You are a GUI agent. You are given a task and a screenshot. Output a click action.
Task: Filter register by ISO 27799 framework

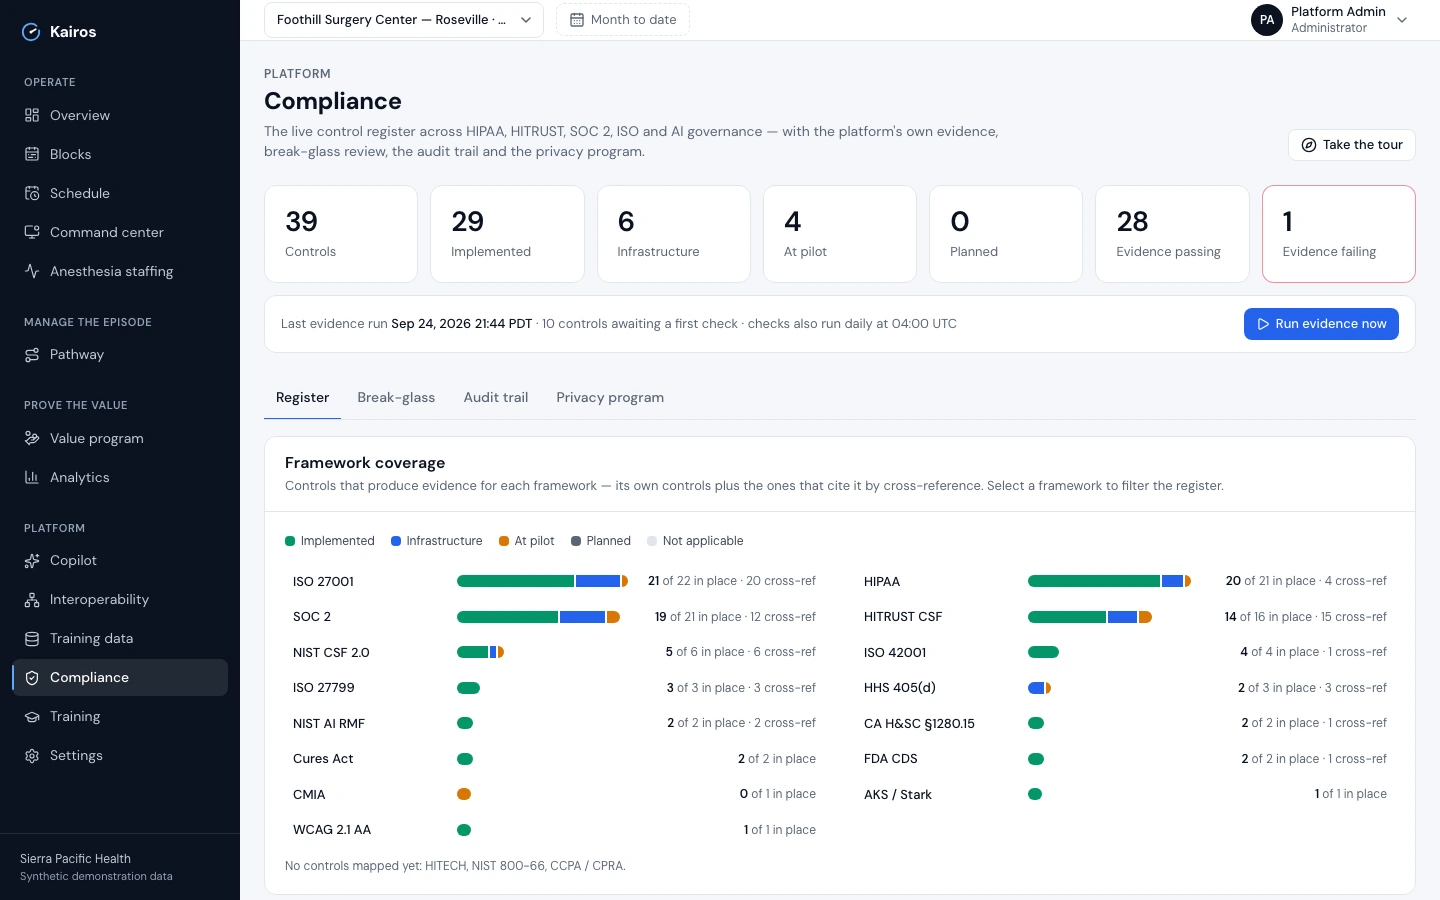554,688
